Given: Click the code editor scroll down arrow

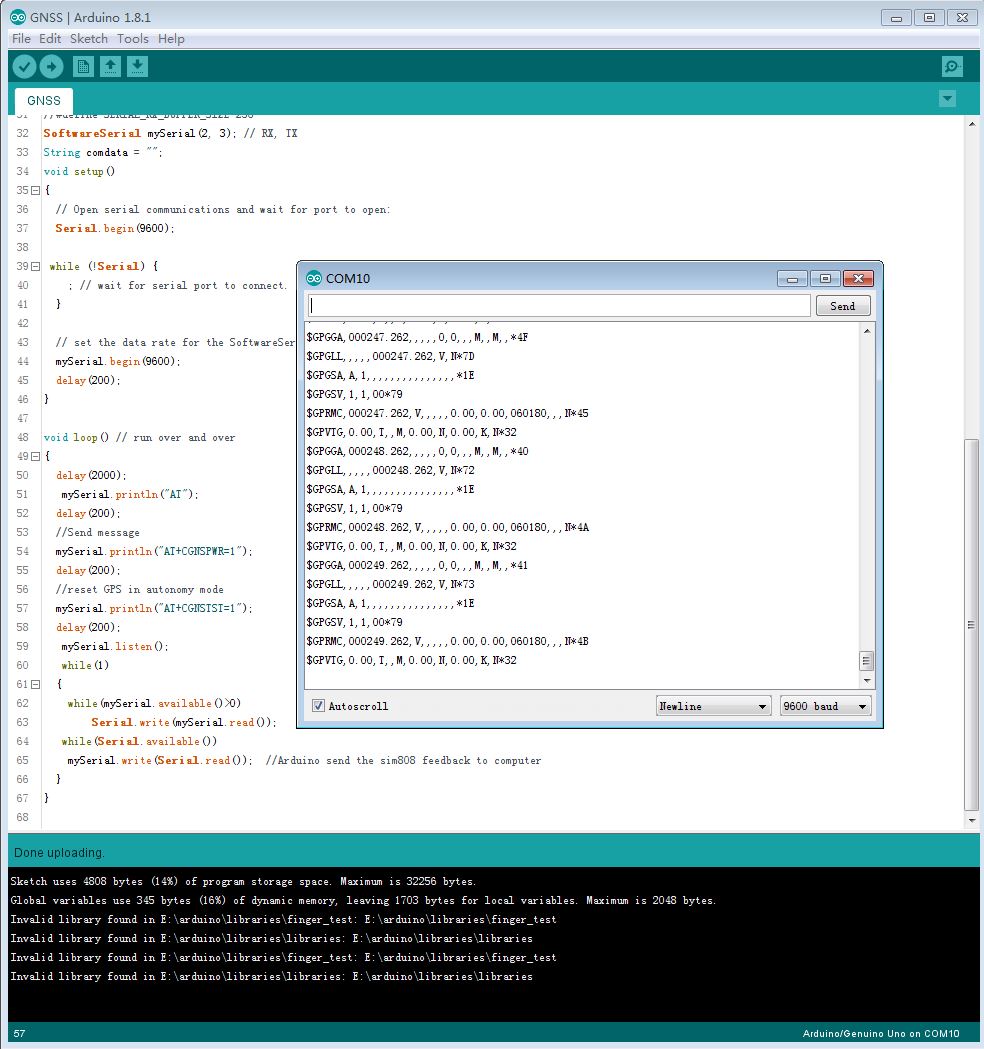Looking at the screenshot, I should pyautogui.click(x=972, y=820).
